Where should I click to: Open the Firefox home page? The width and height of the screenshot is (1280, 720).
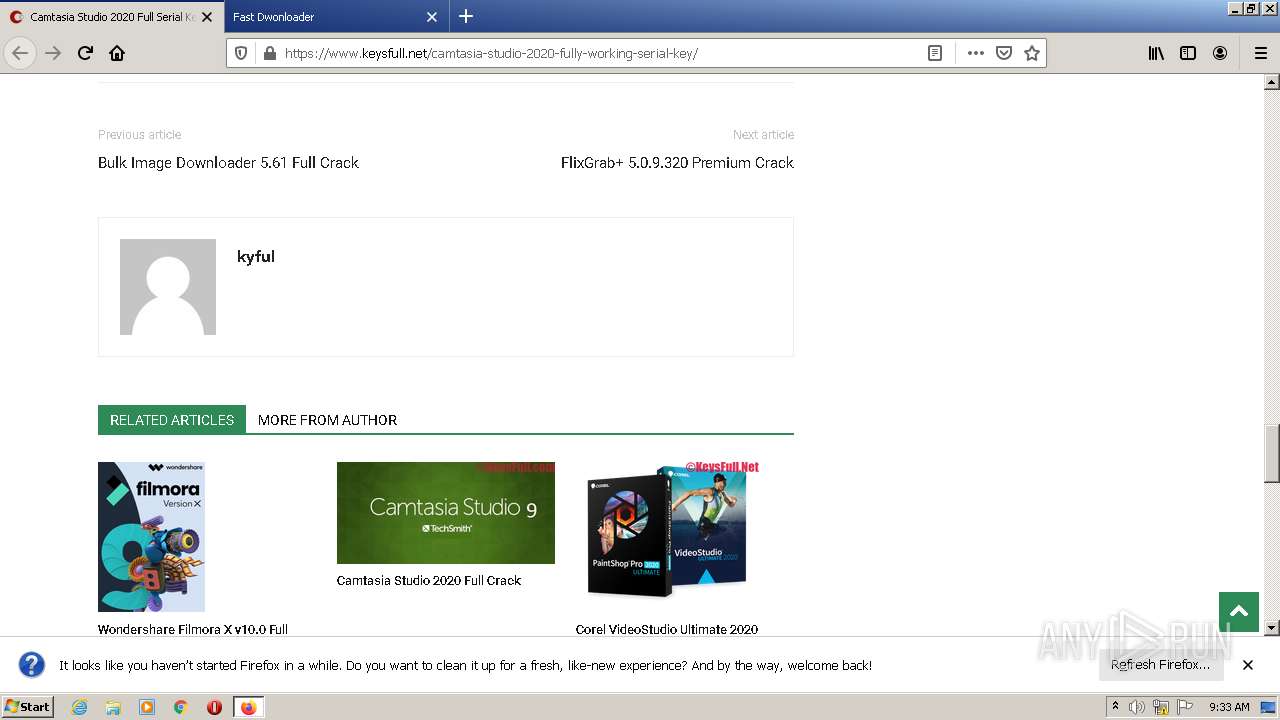pos(117,53)
